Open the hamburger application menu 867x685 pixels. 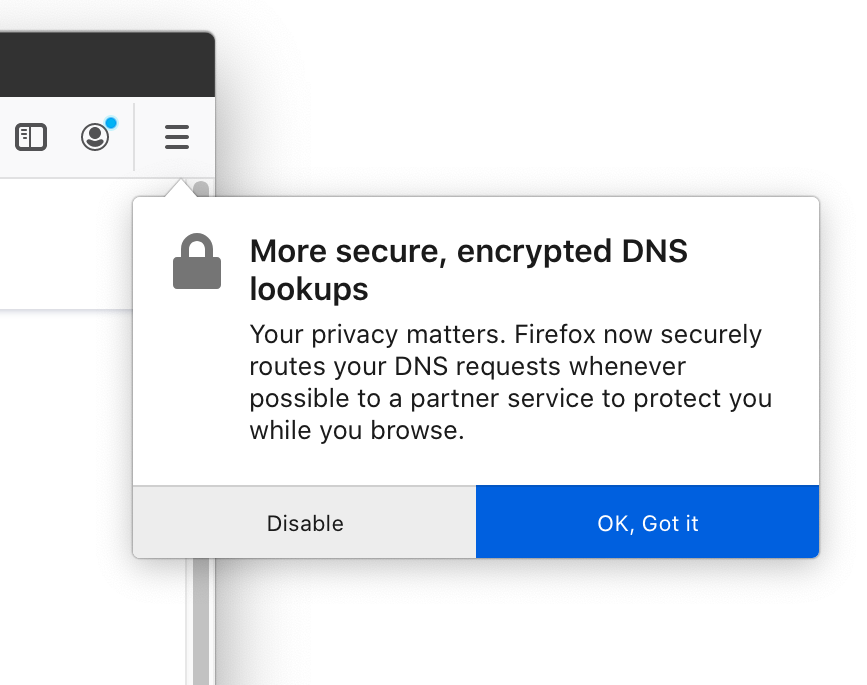[x=177, y=137]
